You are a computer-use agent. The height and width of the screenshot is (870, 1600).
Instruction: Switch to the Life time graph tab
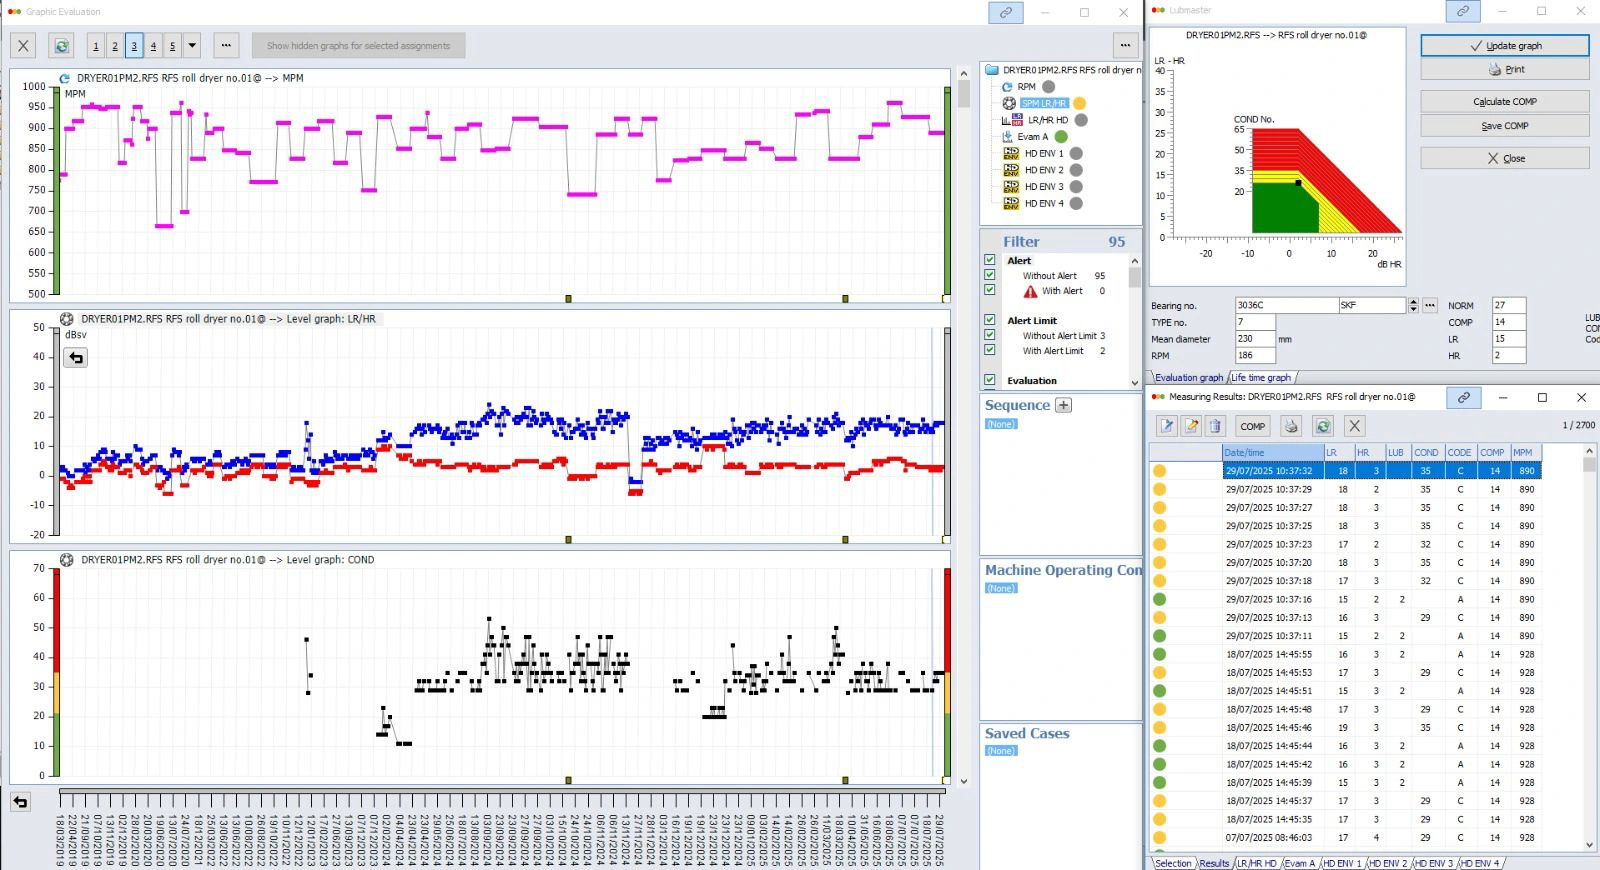[1260, 378]
